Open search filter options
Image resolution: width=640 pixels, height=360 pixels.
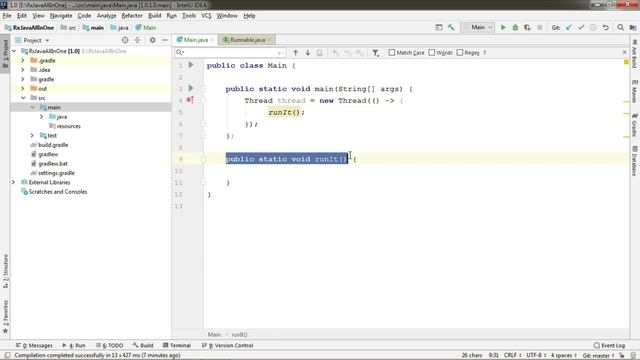(376, 53)
